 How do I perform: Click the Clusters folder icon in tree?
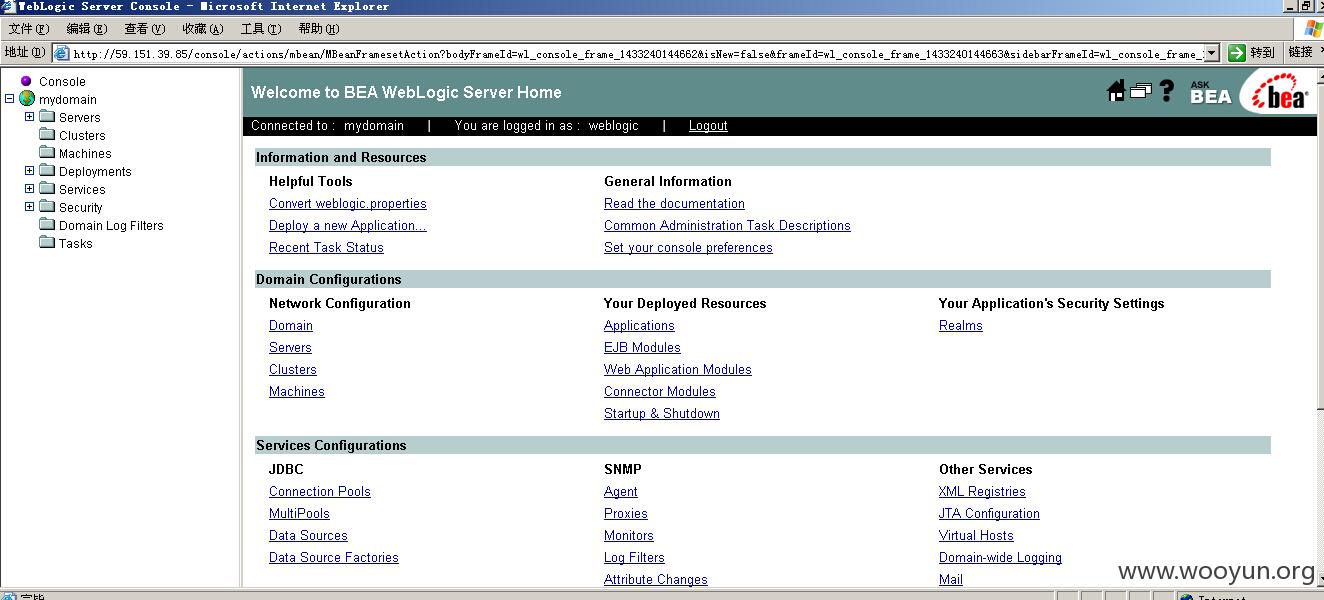click(47, 135)
